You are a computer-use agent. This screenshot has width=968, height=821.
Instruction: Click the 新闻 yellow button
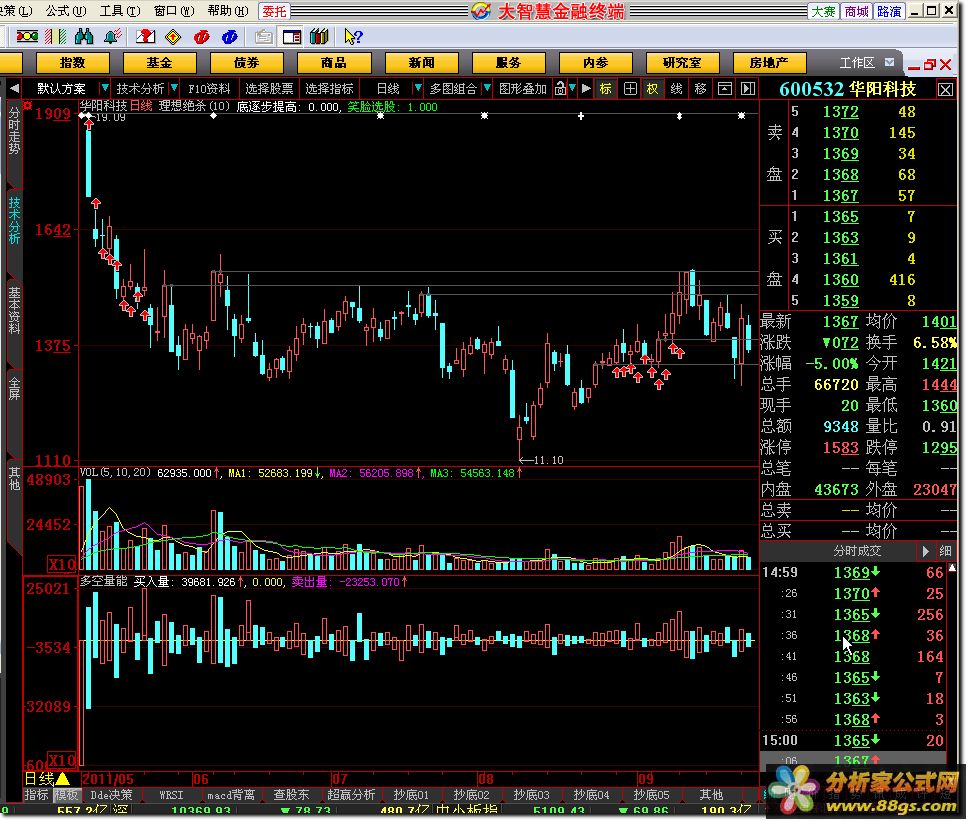[422, 62]
